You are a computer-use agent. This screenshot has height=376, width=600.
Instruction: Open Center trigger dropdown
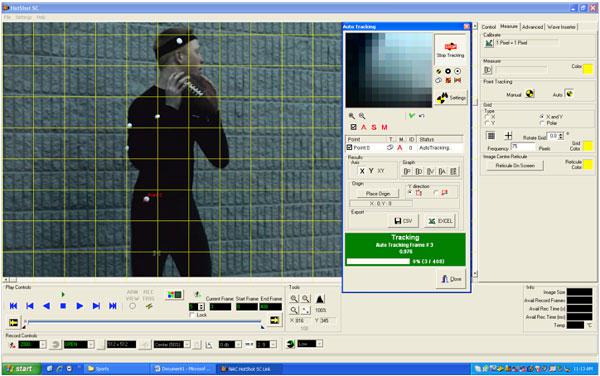point(187,345)
